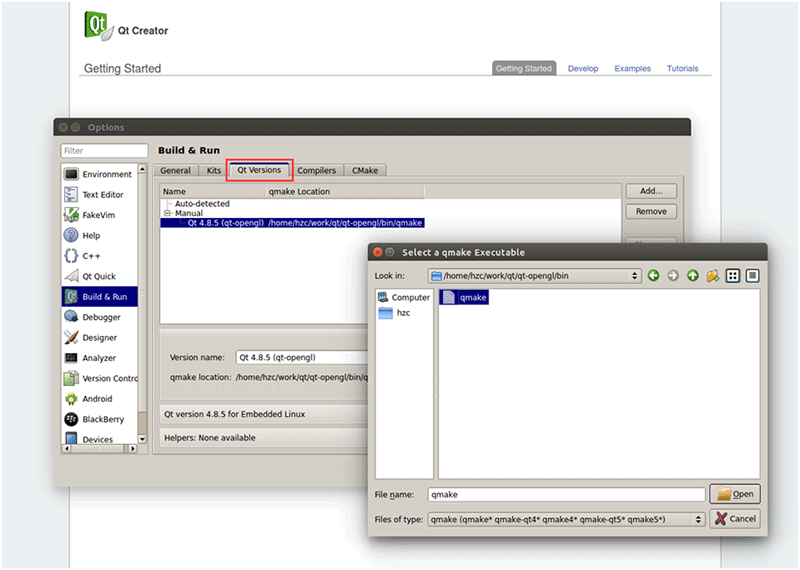Screen dimensions: 800x570
Task: Open the Files of type dropdown
Action: click(566, 519)
